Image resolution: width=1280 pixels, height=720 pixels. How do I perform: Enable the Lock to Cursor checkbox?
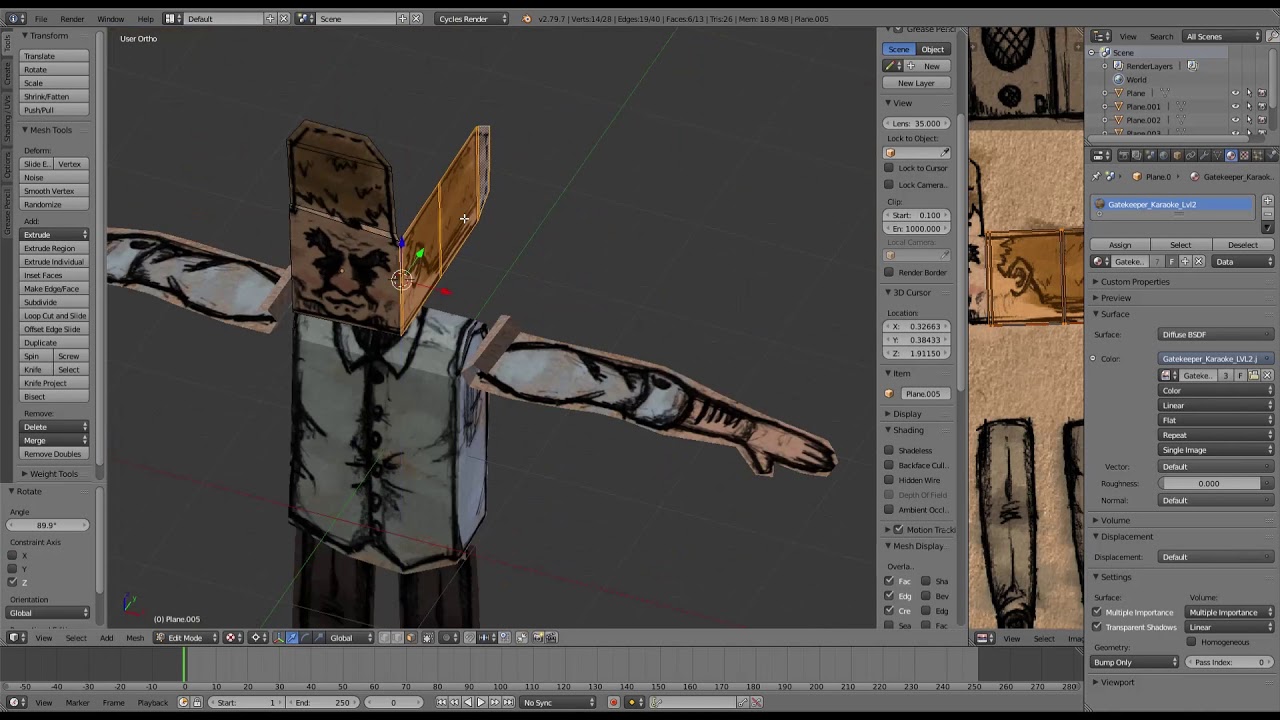[x=889, y=168]
